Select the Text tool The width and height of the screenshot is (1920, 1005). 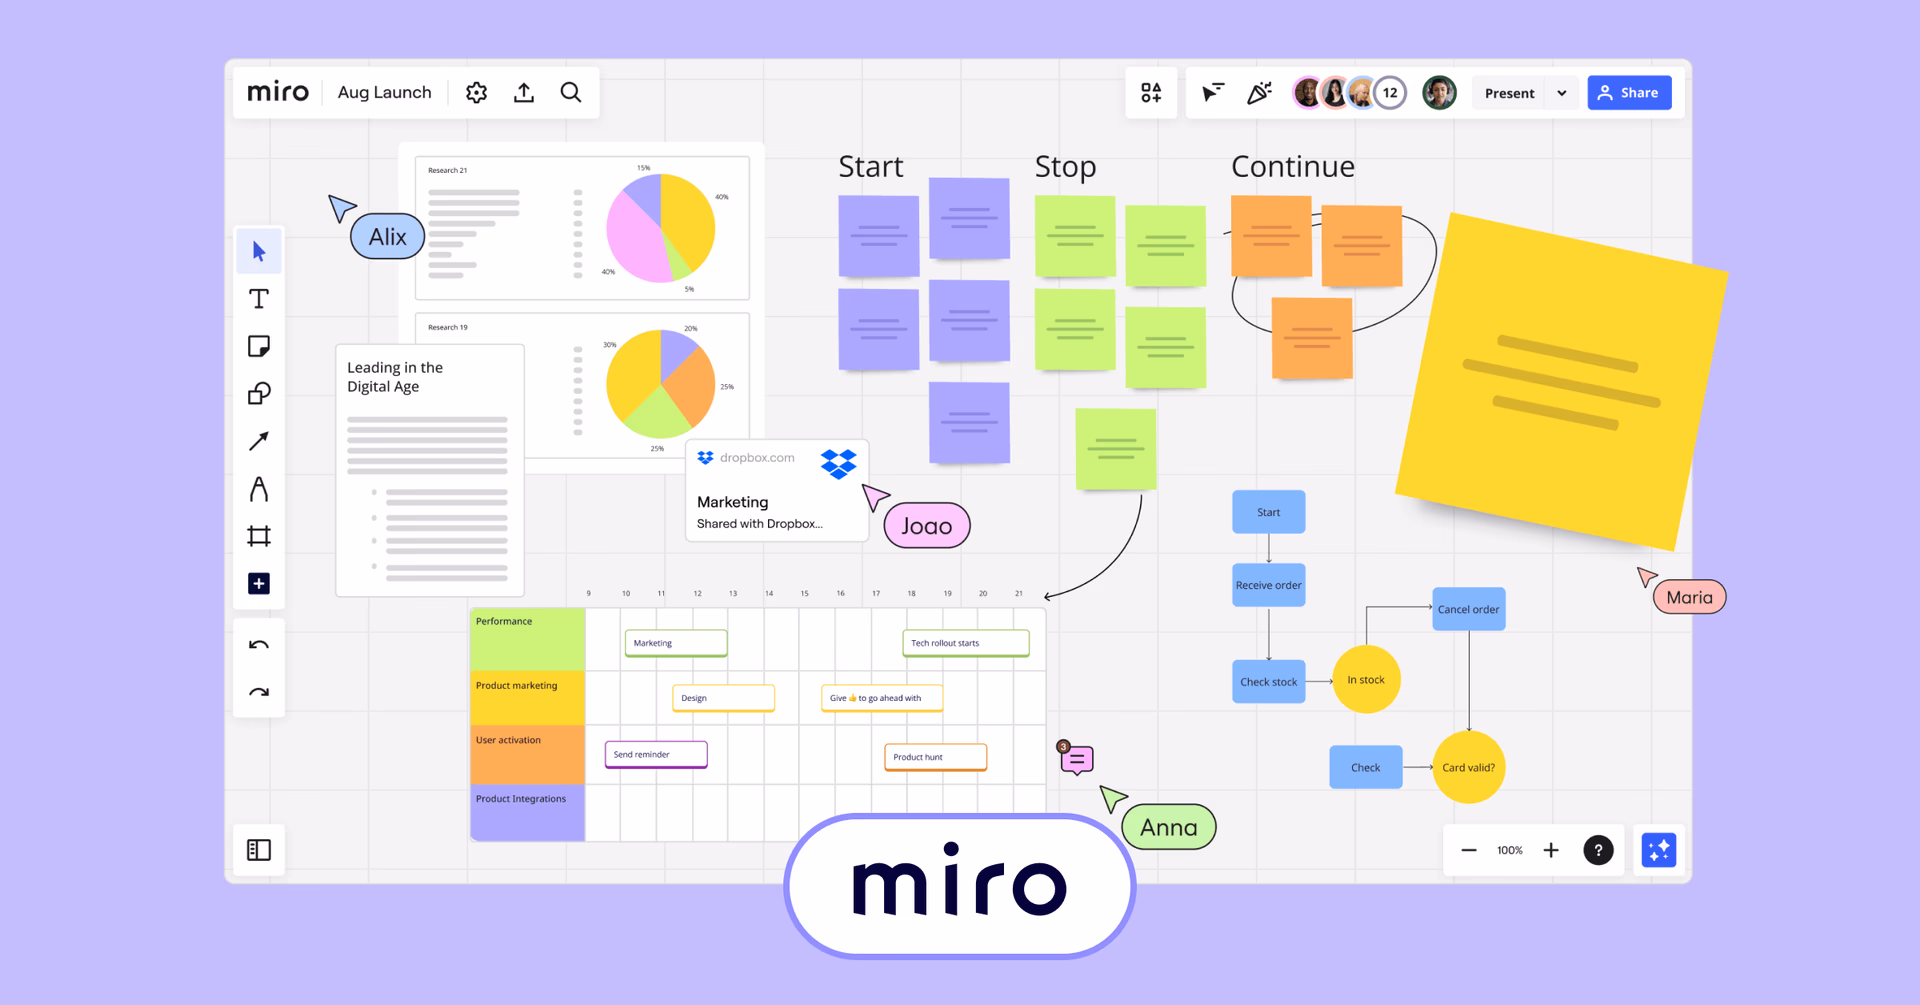(259, 299)
